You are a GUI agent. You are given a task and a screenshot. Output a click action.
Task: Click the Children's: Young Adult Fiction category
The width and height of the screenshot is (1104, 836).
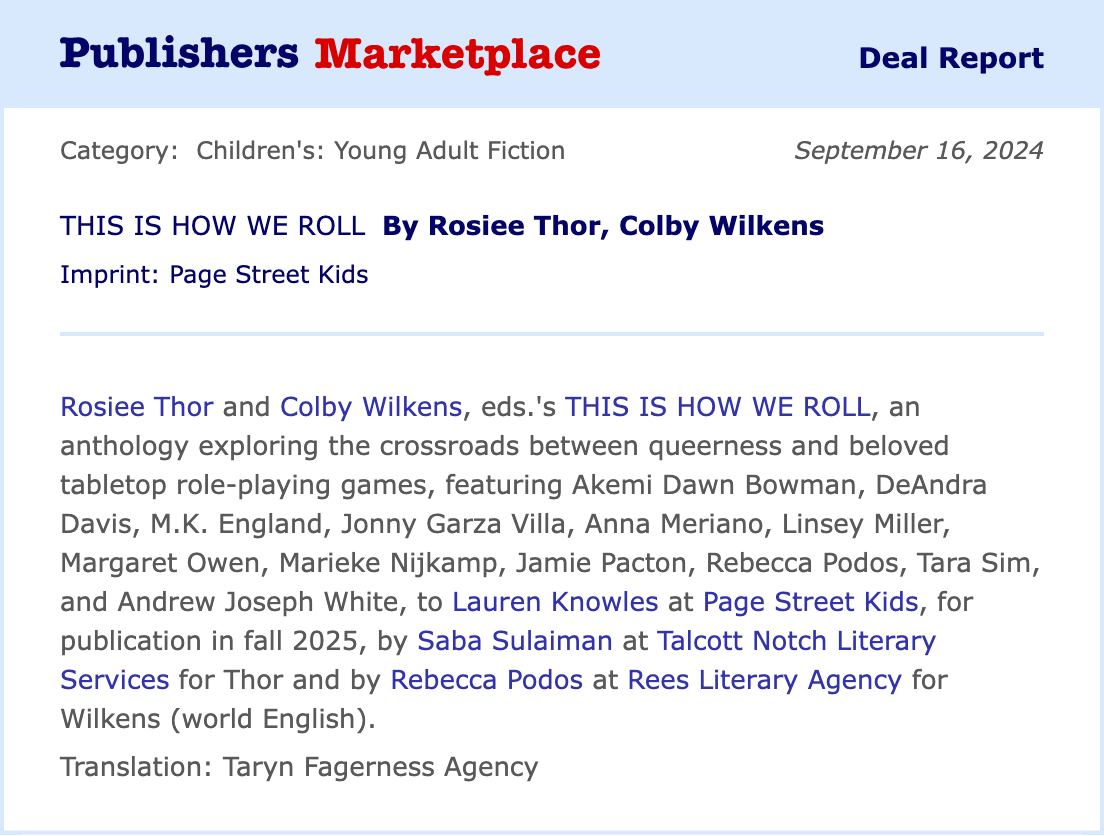(x=380, y=151)
